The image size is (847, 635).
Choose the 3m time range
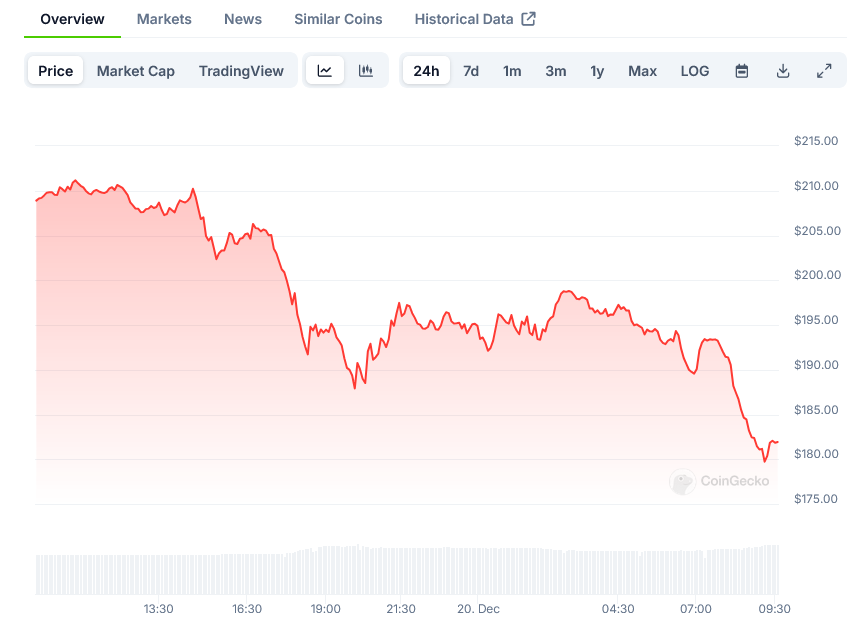556,71
